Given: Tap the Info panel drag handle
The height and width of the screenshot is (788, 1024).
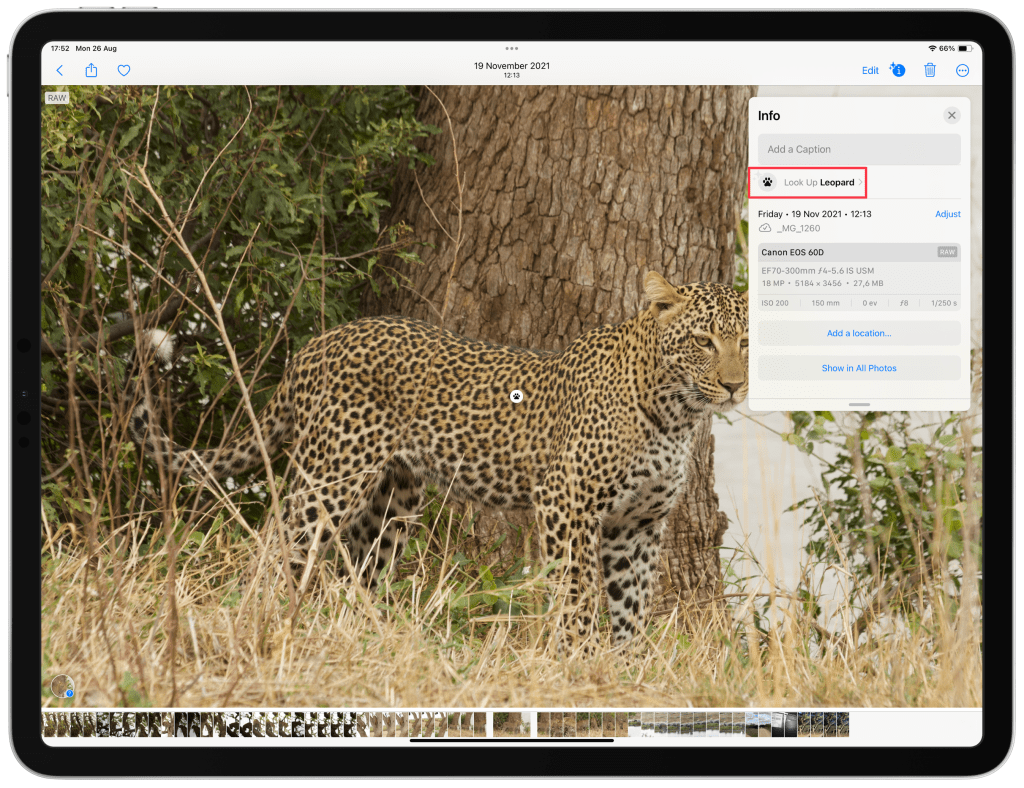Looking at the screenshot, I should pyautogui.click(x=858, y=404).
